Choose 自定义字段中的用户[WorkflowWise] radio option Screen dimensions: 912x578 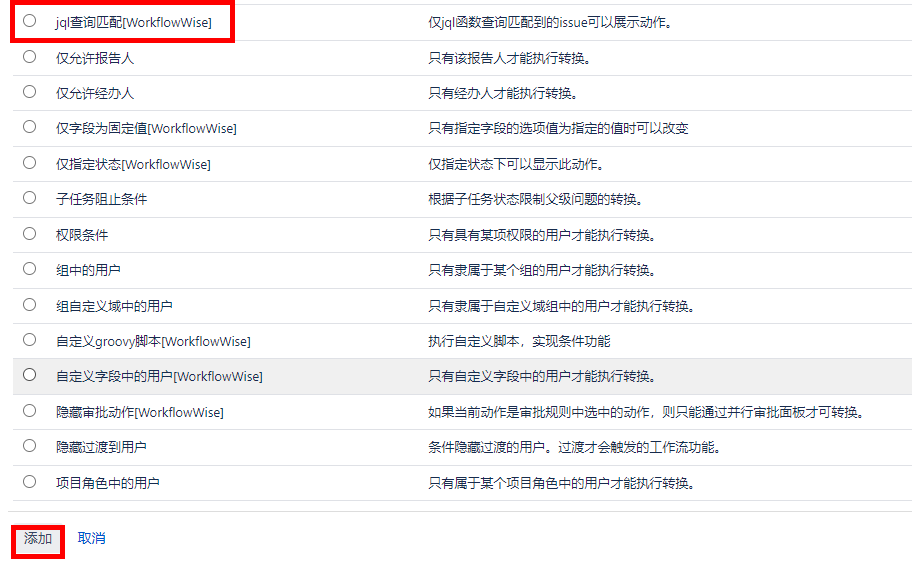pos(29,375)
